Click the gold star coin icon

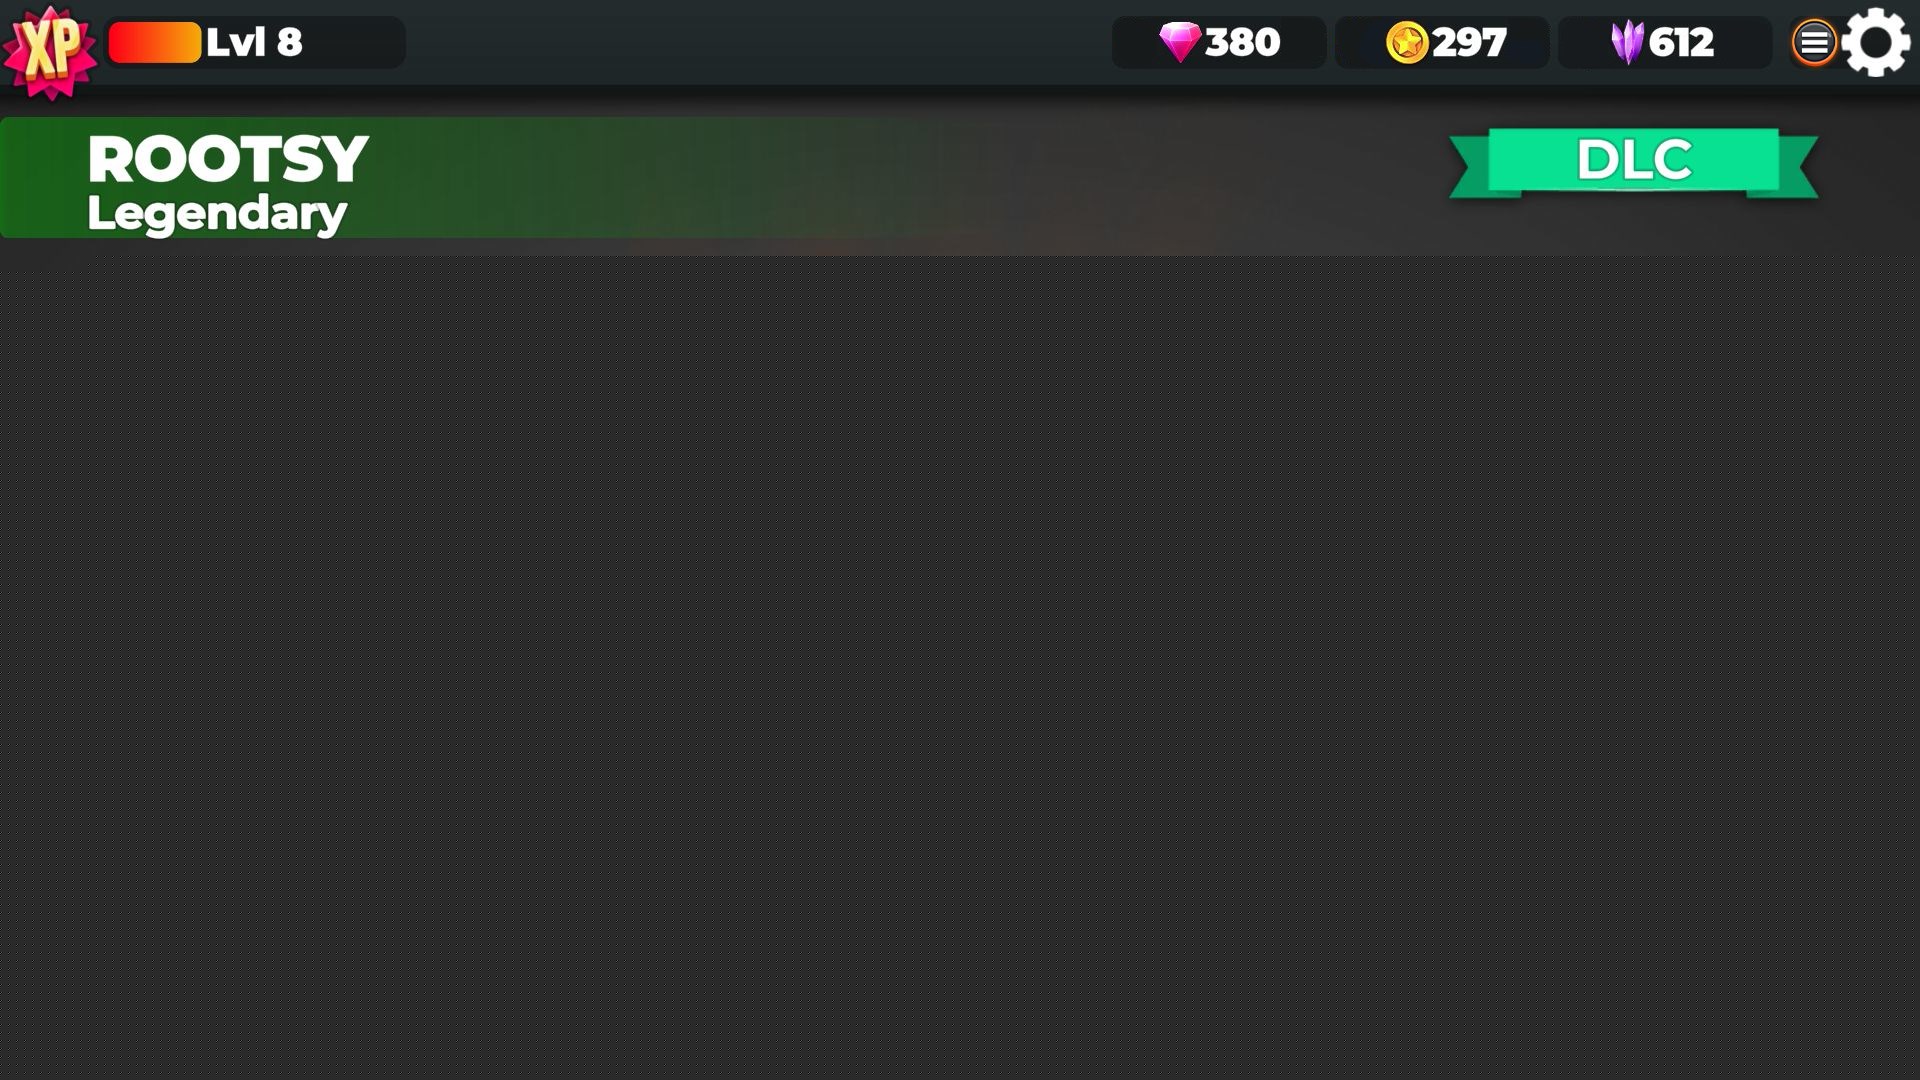pos(1407,42)
